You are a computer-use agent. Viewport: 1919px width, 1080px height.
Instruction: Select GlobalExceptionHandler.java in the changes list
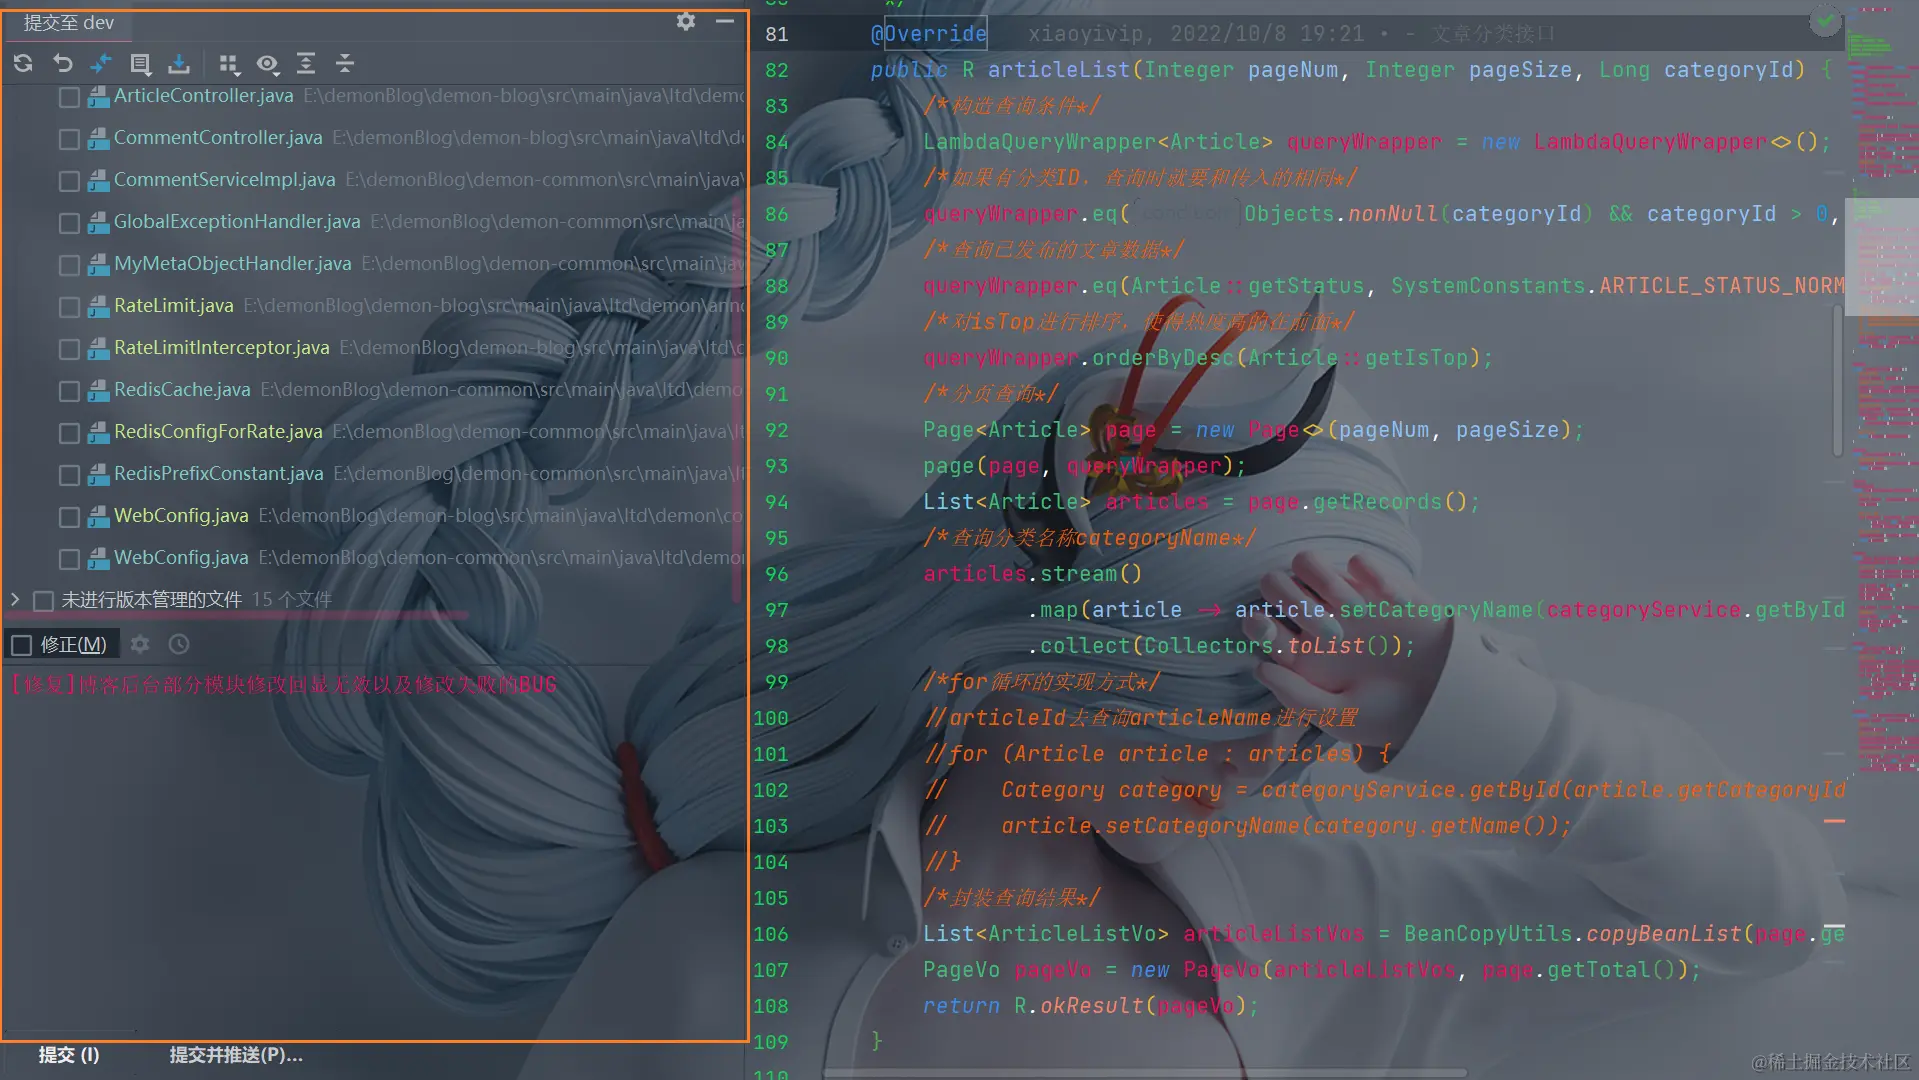pos(237,222)
